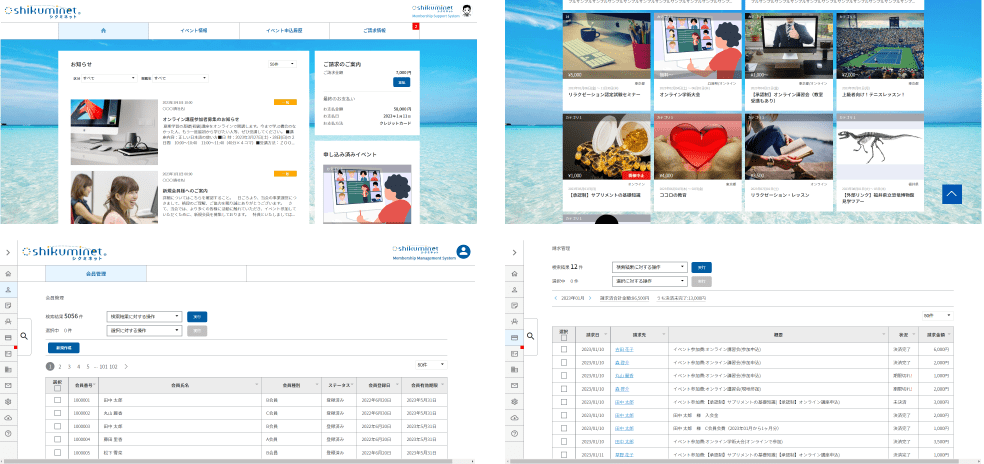The width and height of the screenshot is (984, 464).
Task: Tick the first billing row checkbox
Action: pos(564,348)
